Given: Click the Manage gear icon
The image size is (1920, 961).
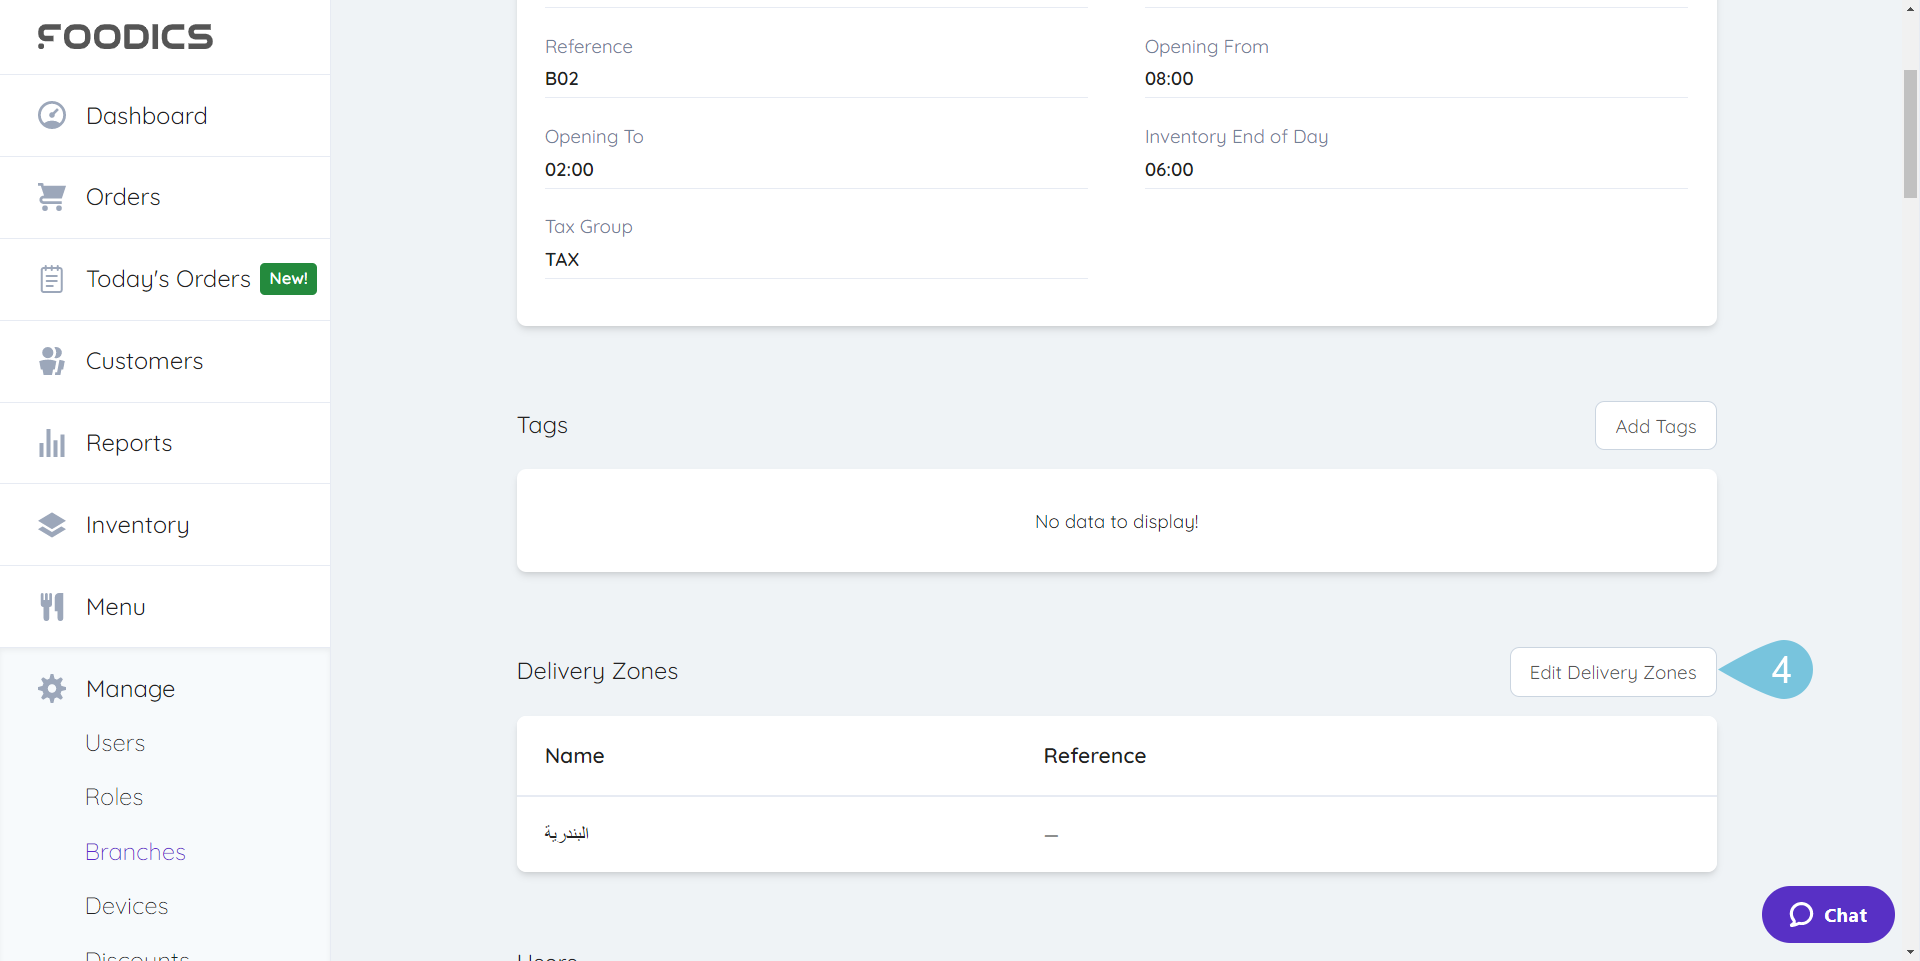Looking at the screenshot, I should [x=51, y=688].
